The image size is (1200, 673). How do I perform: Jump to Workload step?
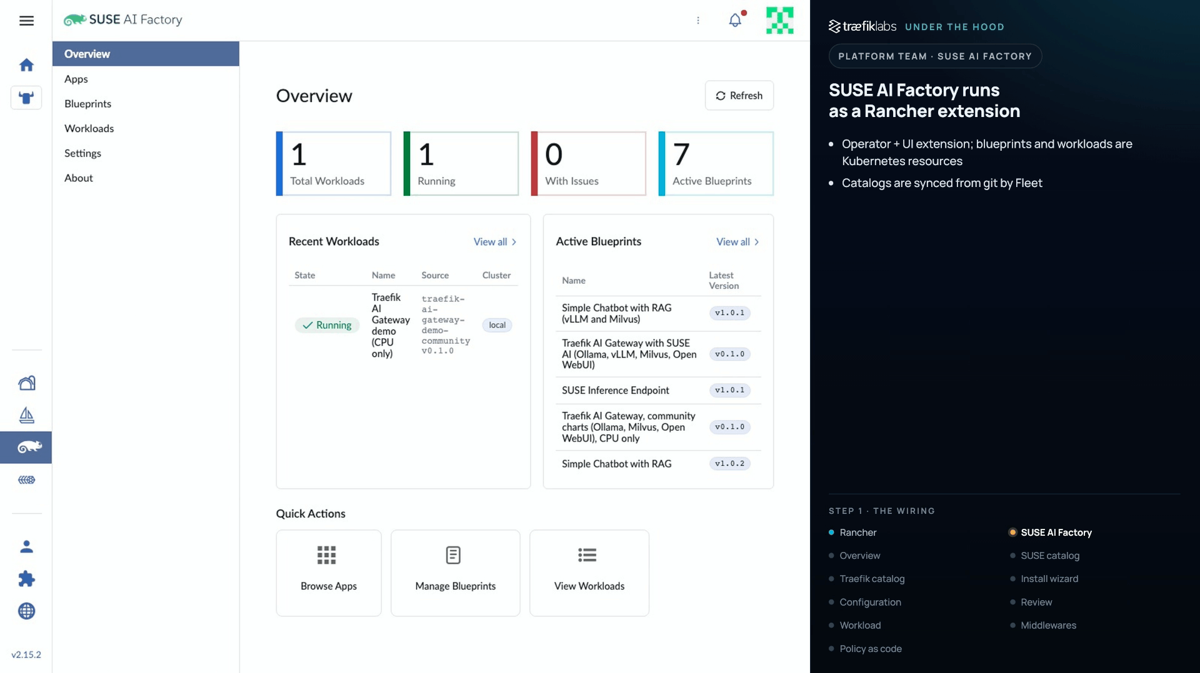[x=860, y=626]
